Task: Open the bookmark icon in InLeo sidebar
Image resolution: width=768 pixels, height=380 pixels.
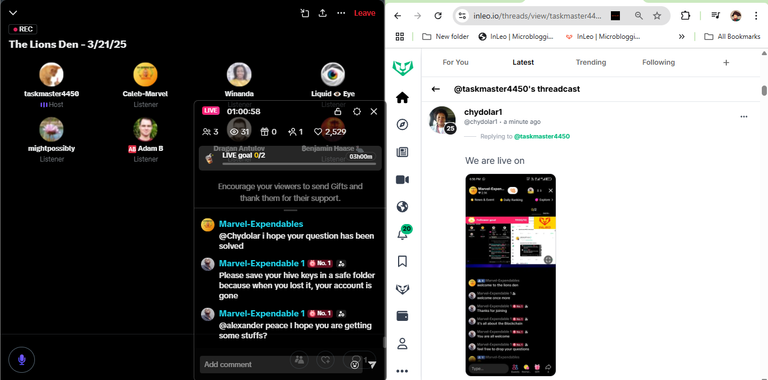Action: [402, 261]
